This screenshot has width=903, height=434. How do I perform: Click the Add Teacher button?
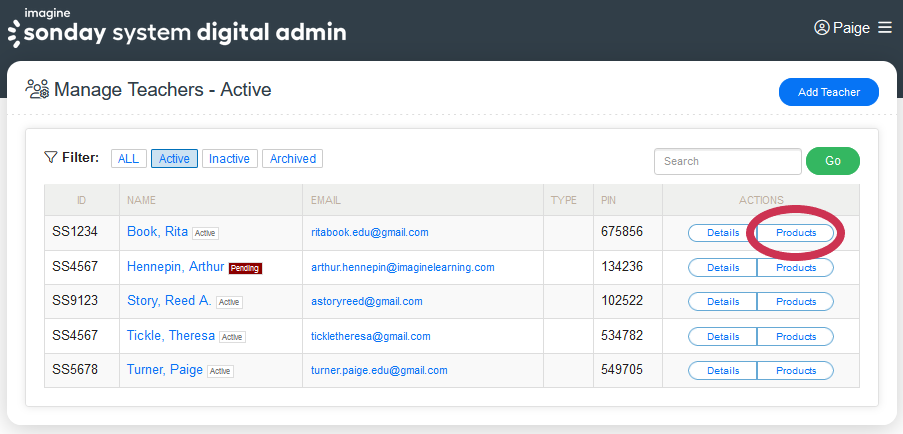pos(828,92)
